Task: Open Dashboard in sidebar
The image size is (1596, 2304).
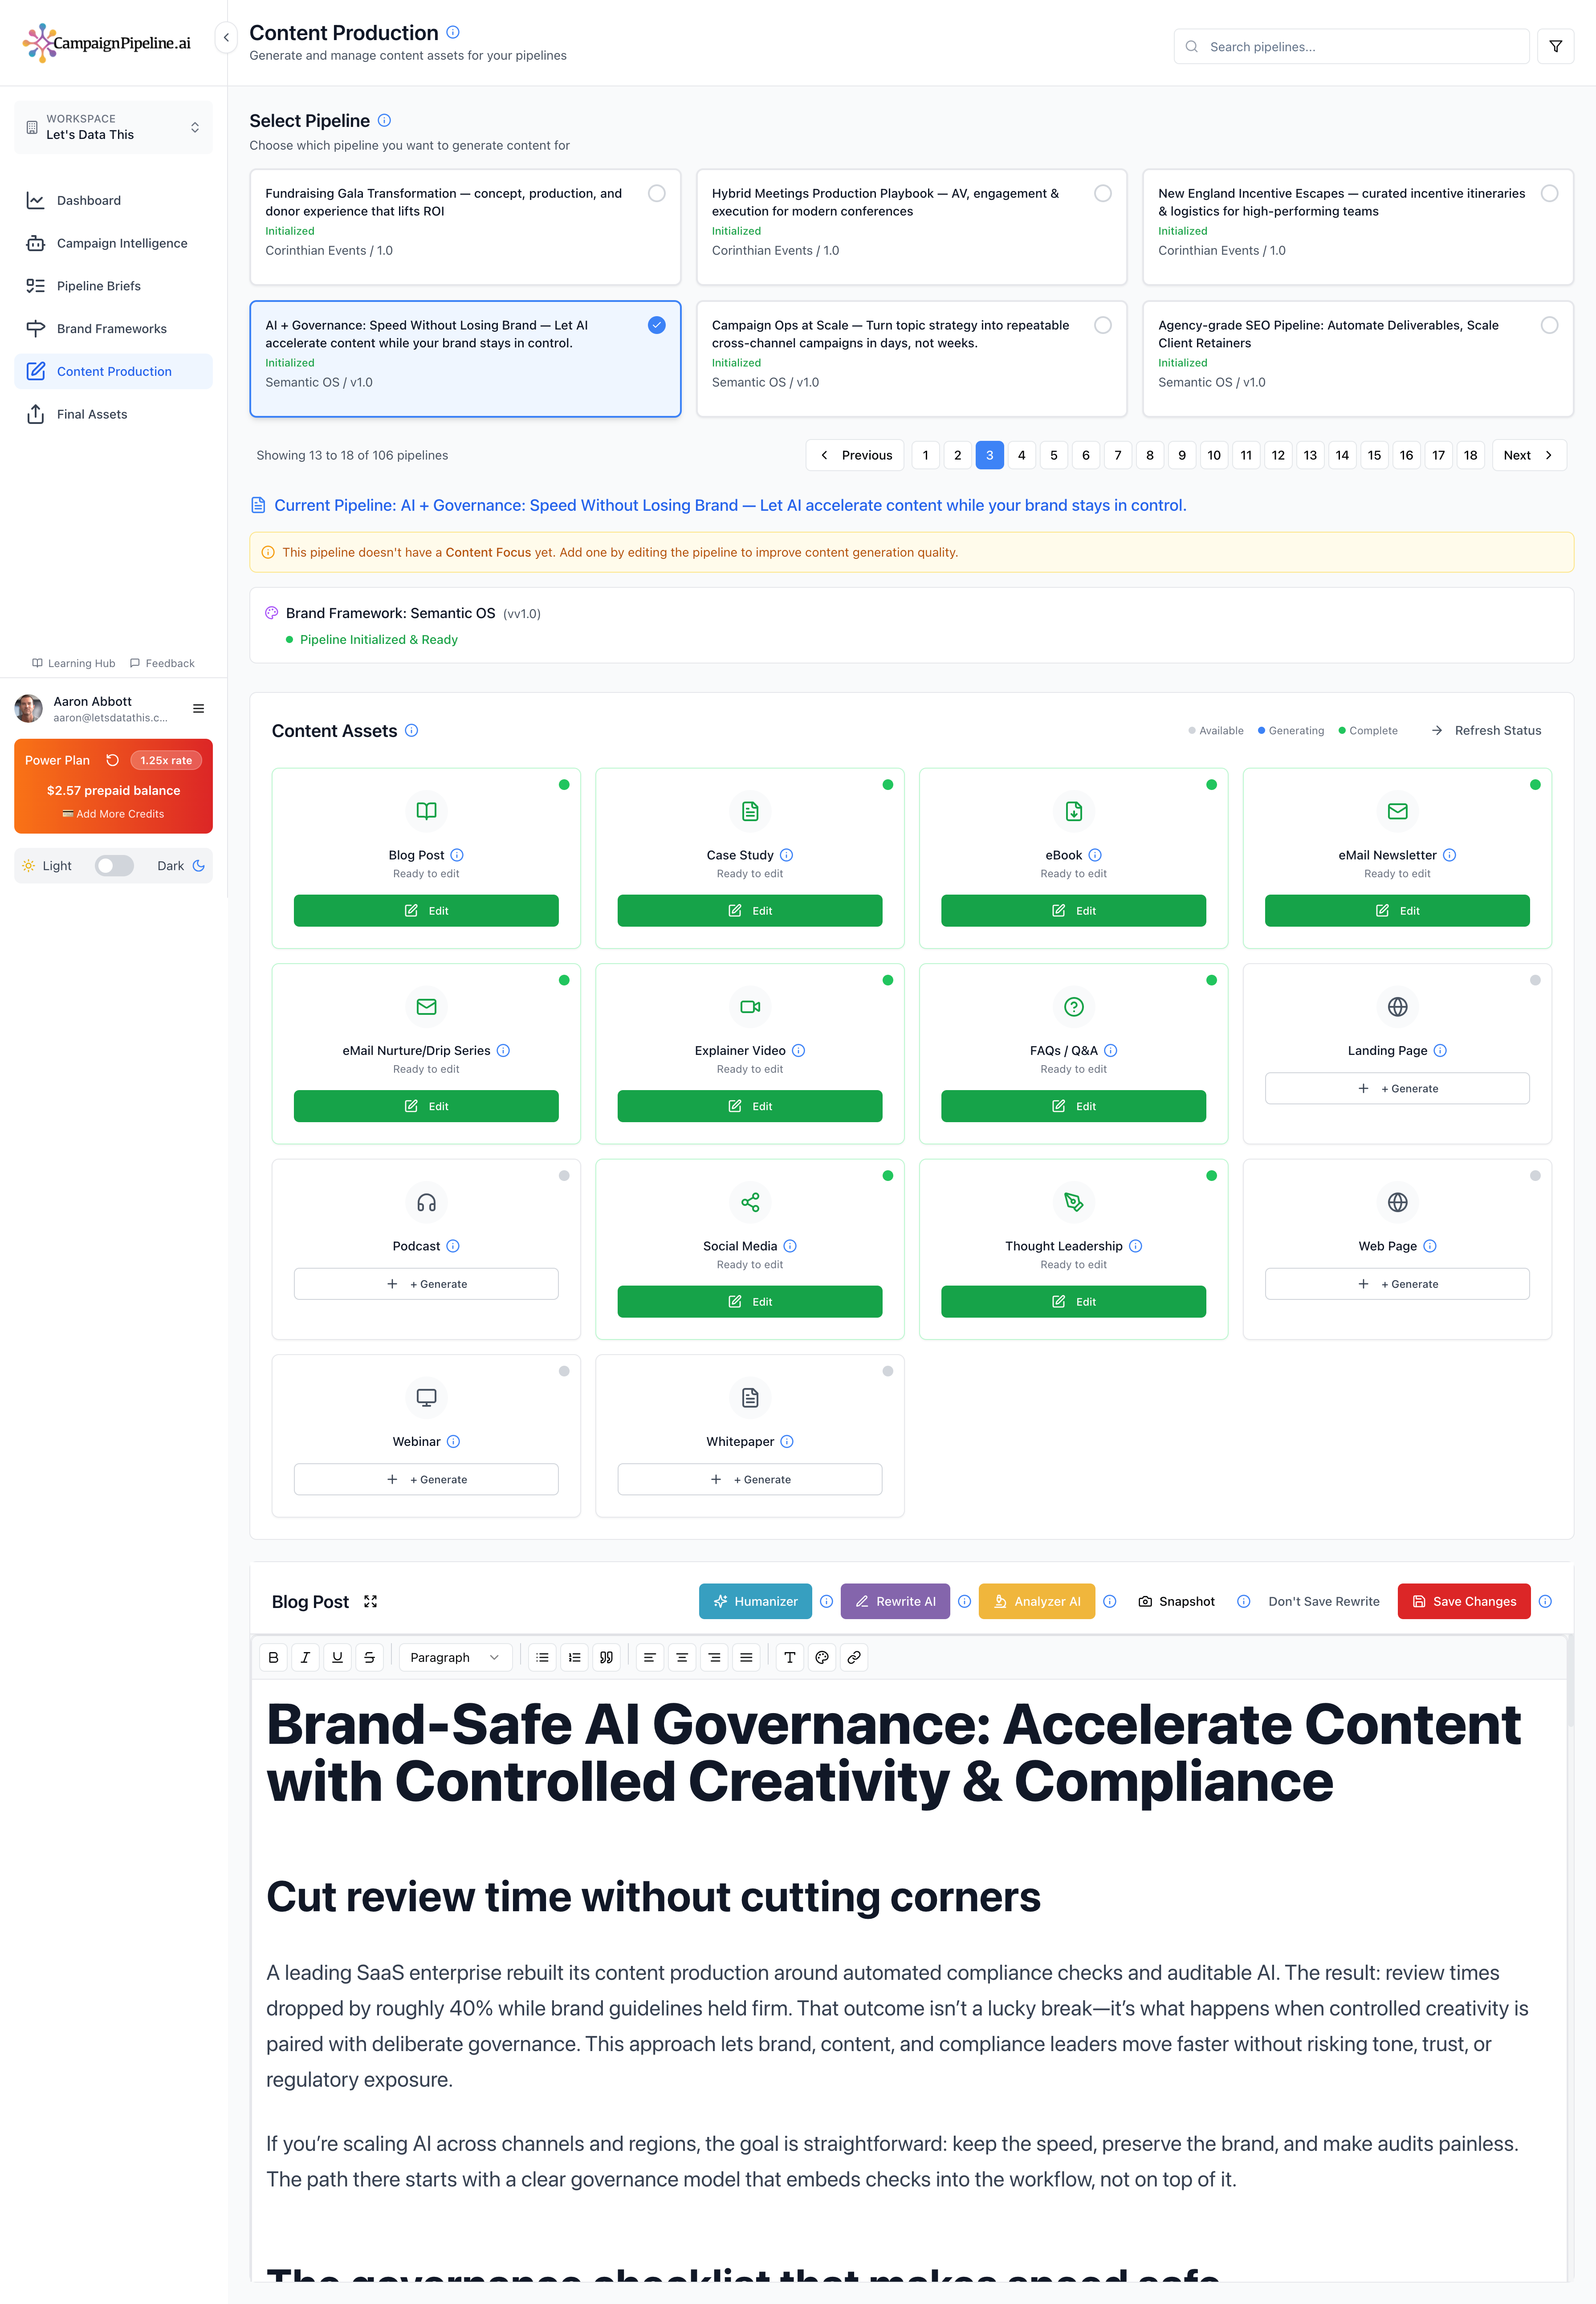Action: click(x=113, y=200)
